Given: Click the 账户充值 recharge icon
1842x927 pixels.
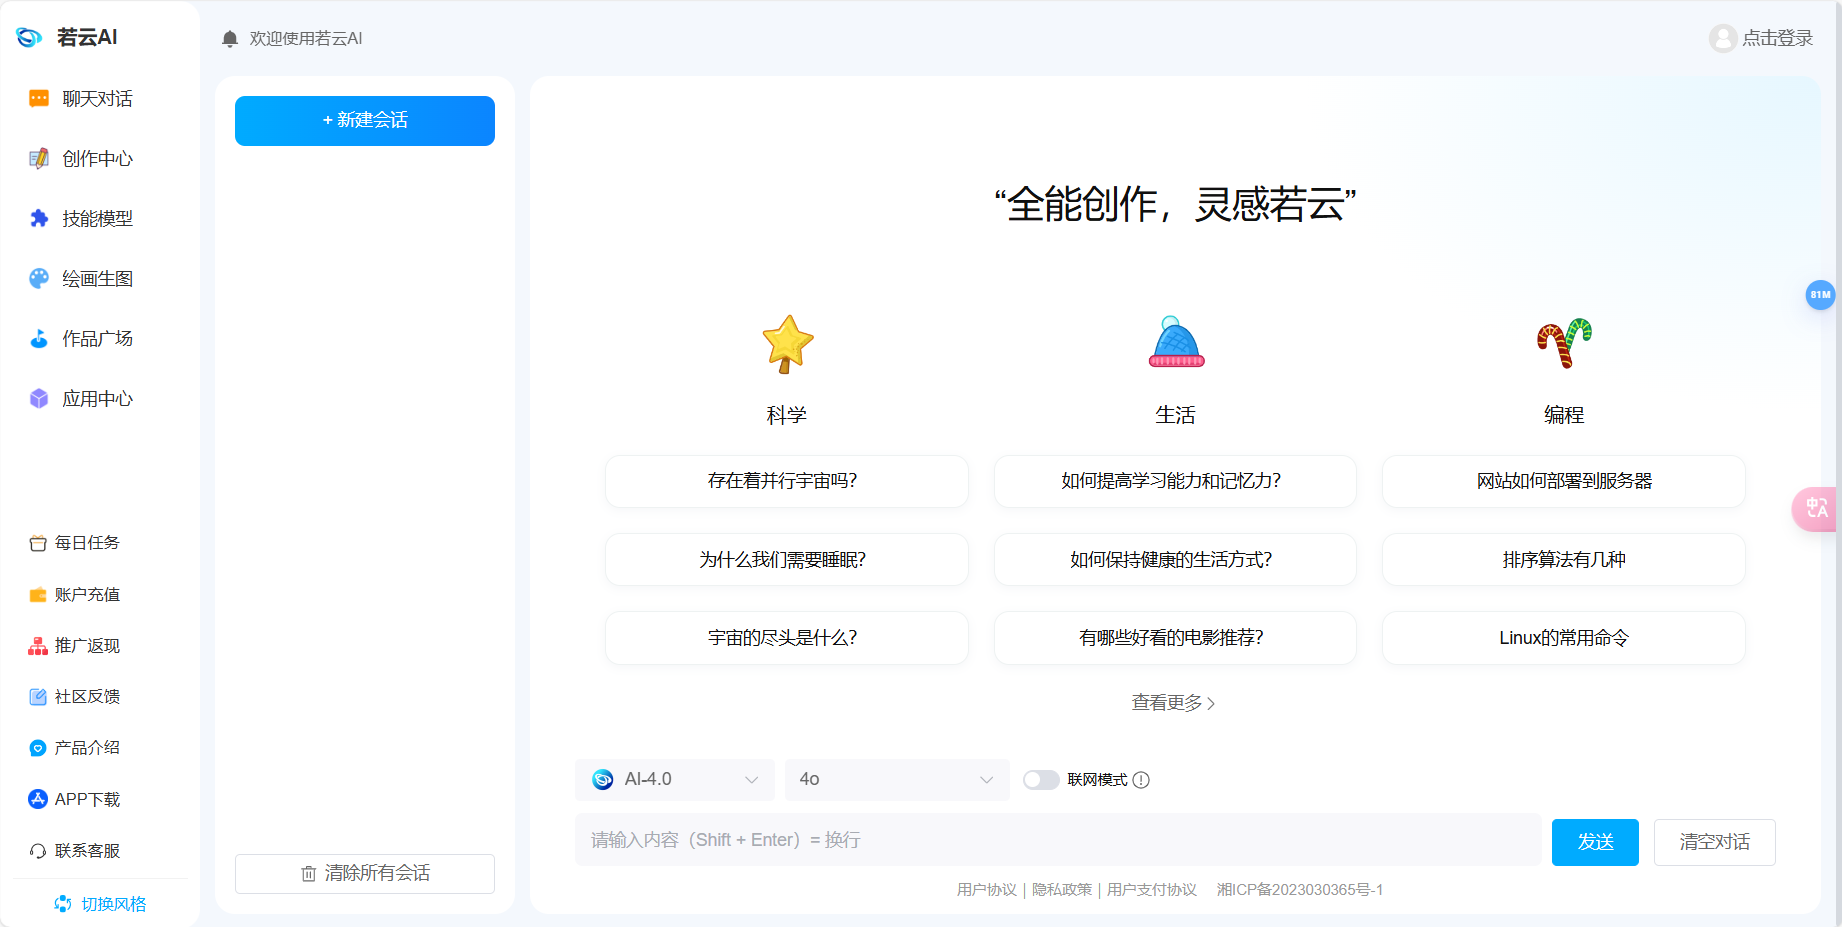Looking at the screenshot, I should [38, 594].
